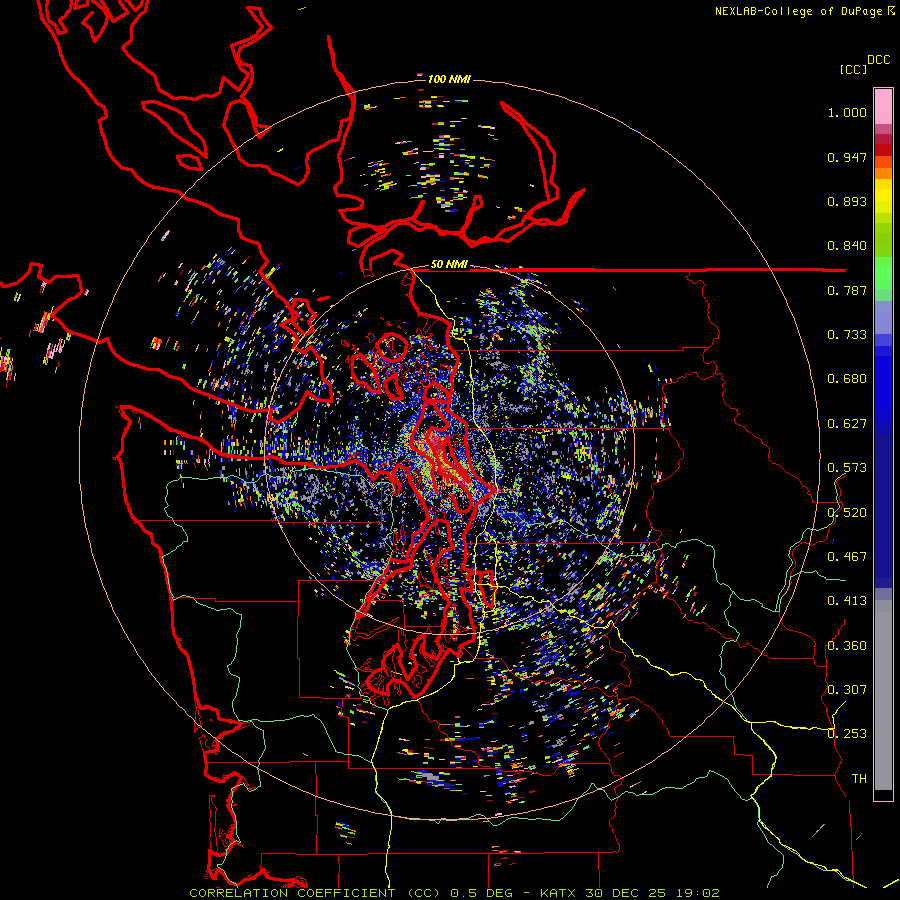Pick the light pink swatch atop color bar
Image resolution: width=900 pixels, height=900 pixels.
883,106
